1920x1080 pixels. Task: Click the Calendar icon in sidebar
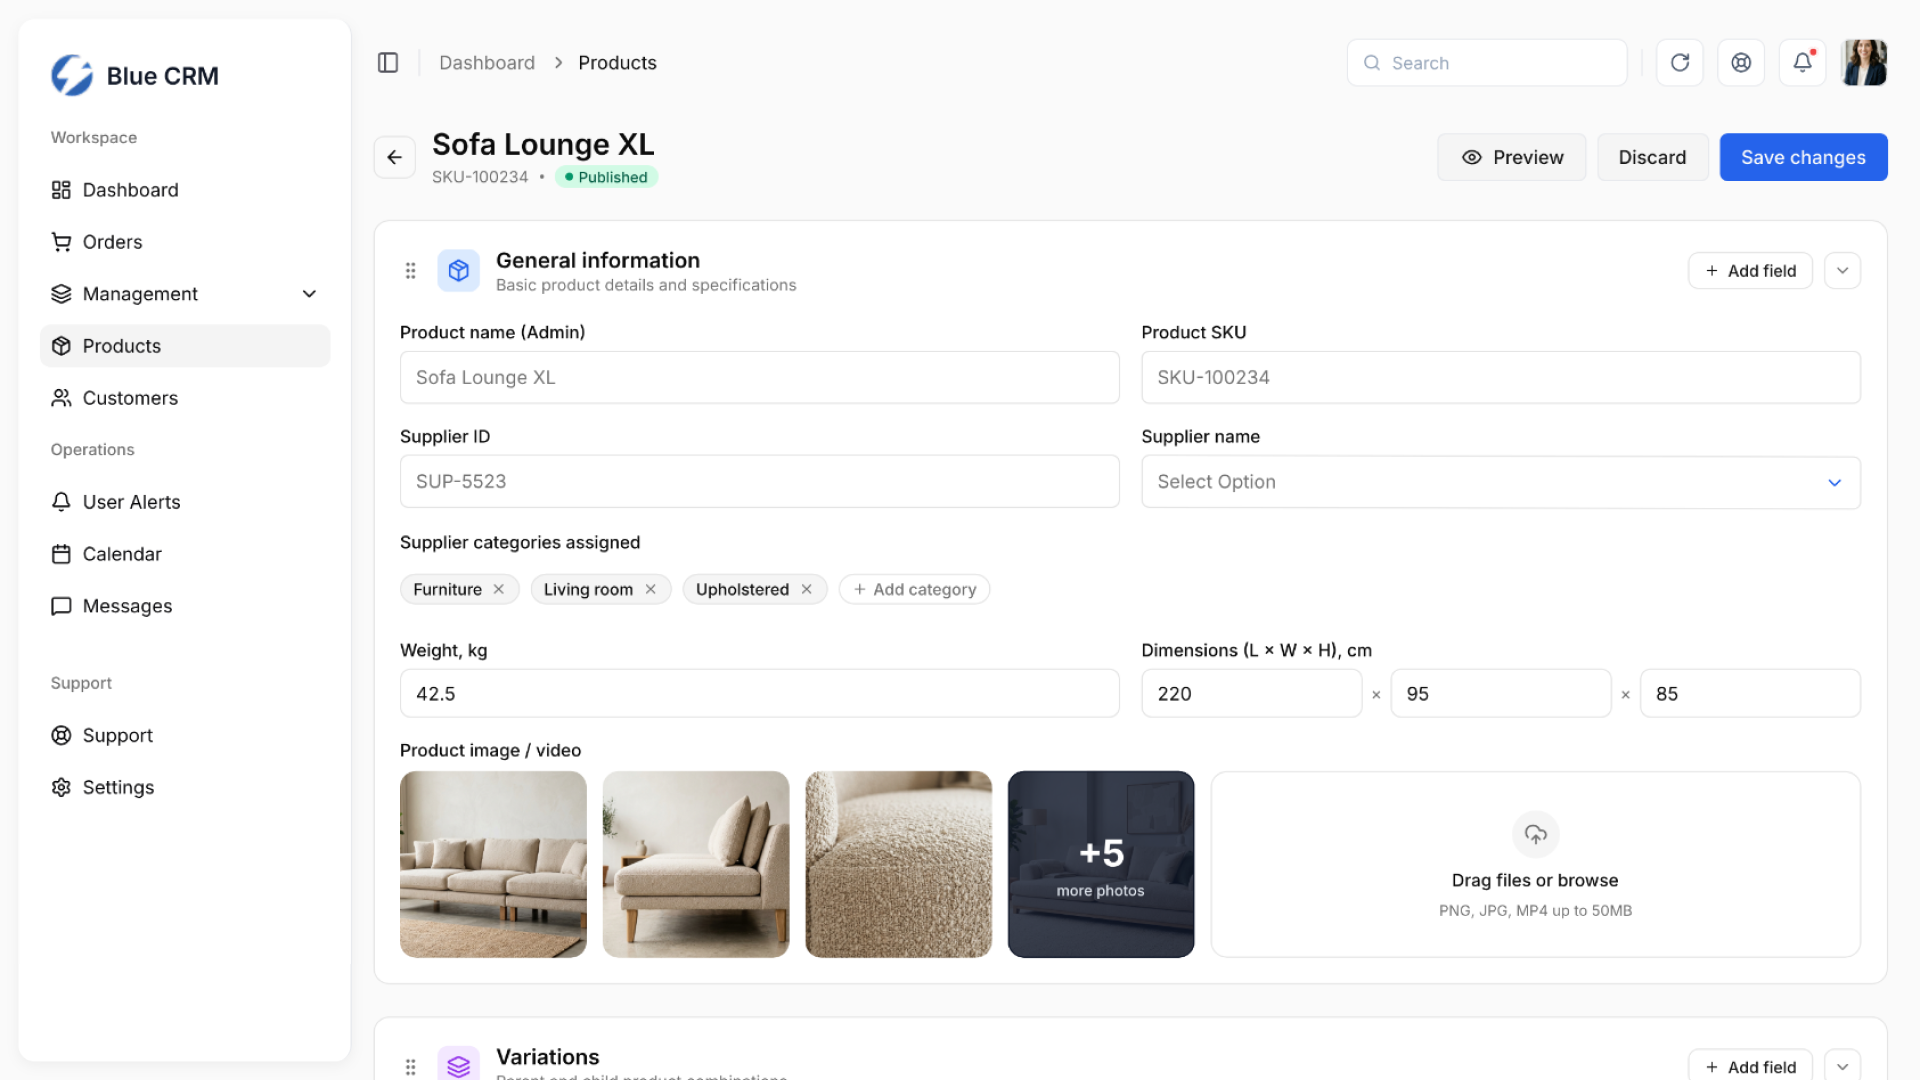coord(61,554)
